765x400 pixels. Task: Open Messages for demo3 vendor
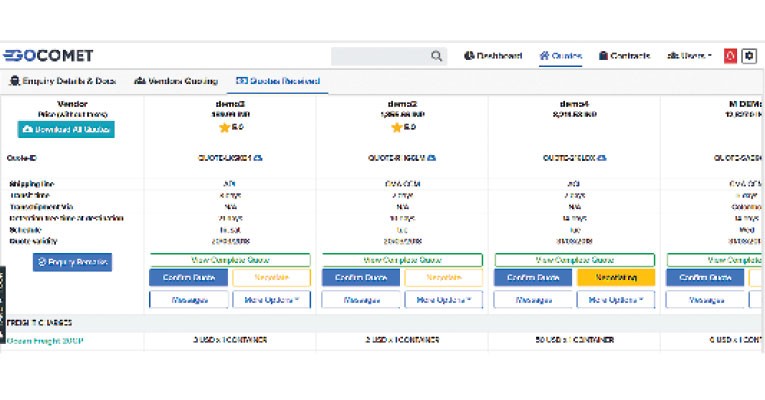tap(189, 300)
